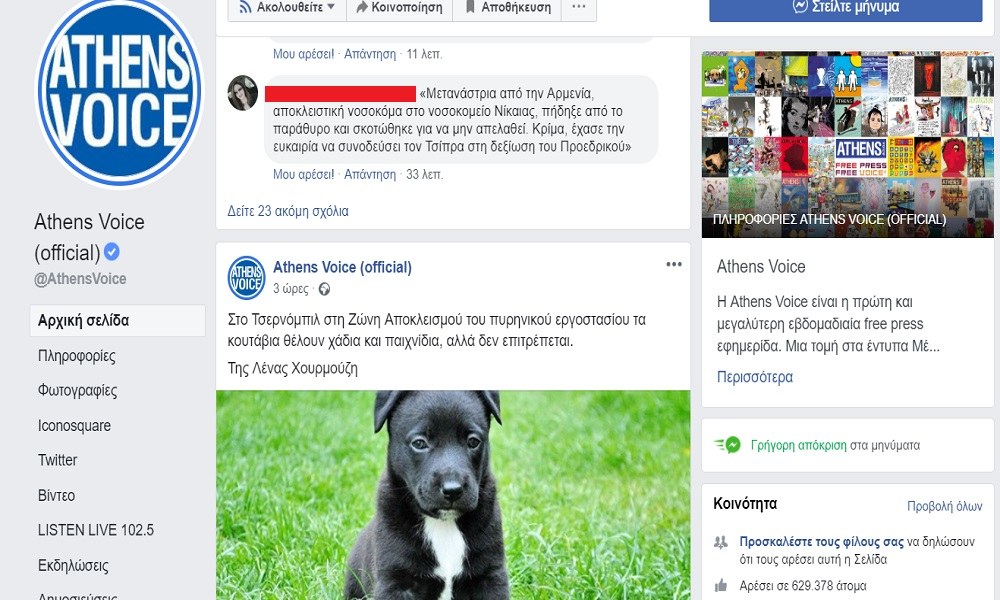Click the public globe icon under post

tap(325, 289)
